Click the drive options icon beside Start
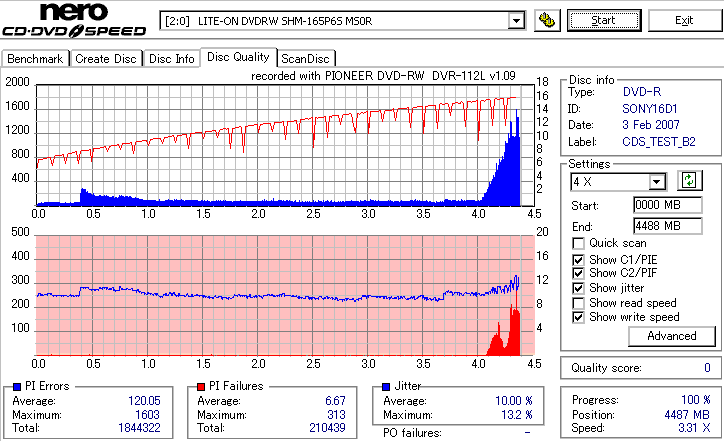The height and width of the screenshot is (441, 724). pyautogui.click(x=547, y=21)
